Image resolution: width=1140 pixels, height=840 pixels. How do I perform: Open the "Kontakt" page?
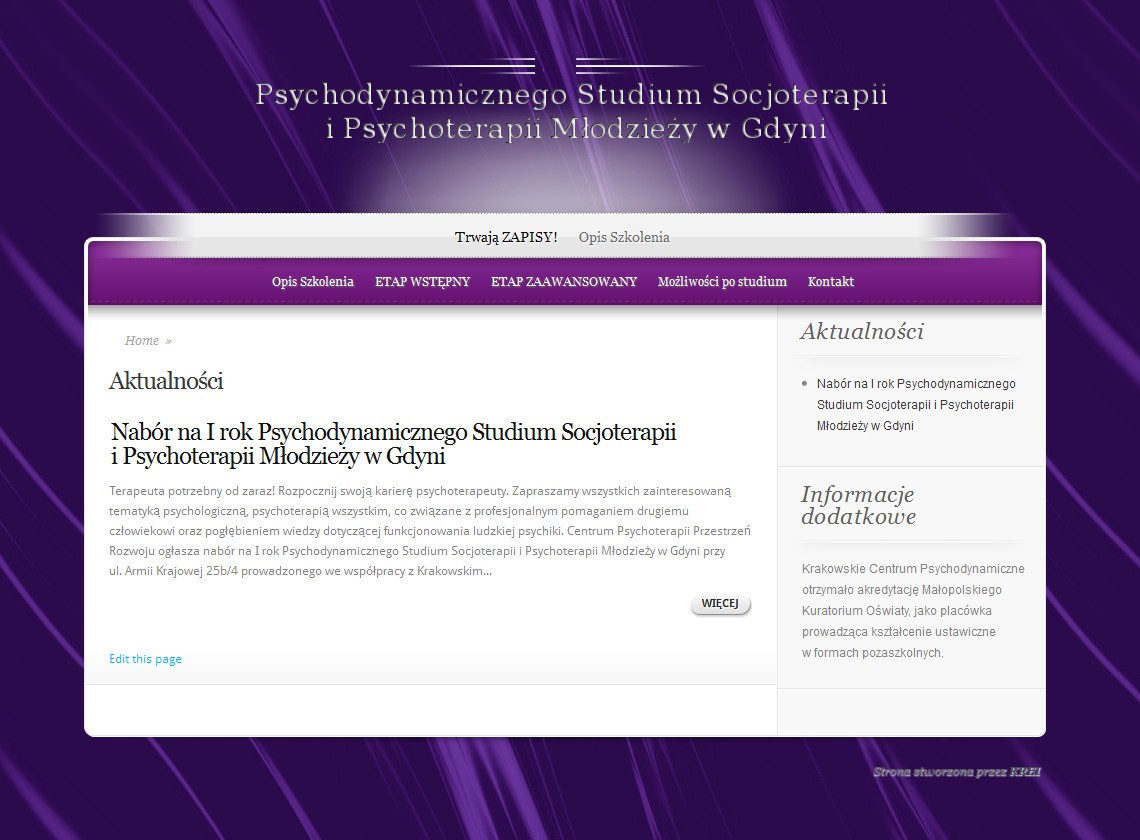pyautogui.click(x=831, y=282)
